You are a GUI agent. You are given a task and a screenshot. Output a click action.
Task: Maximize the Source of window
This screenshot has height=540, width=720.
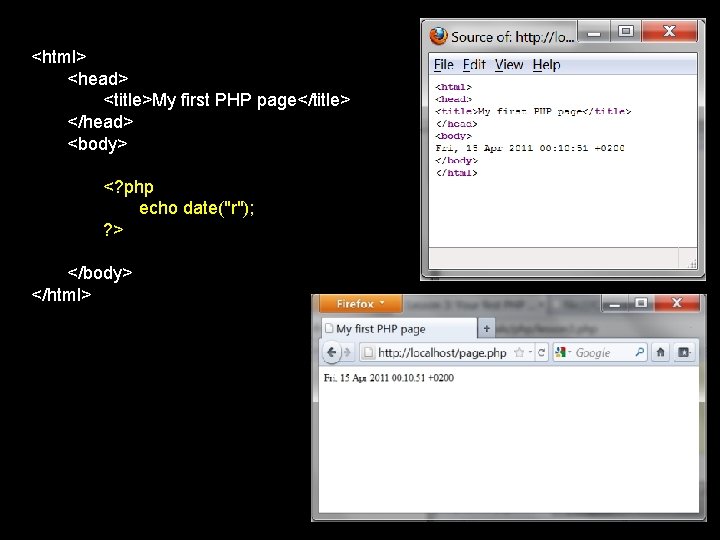626,32
